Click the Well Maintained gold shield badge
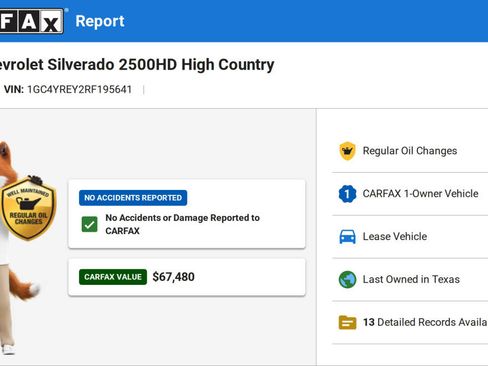The height and width of the screenshot is (366, 488). point(28,208)
